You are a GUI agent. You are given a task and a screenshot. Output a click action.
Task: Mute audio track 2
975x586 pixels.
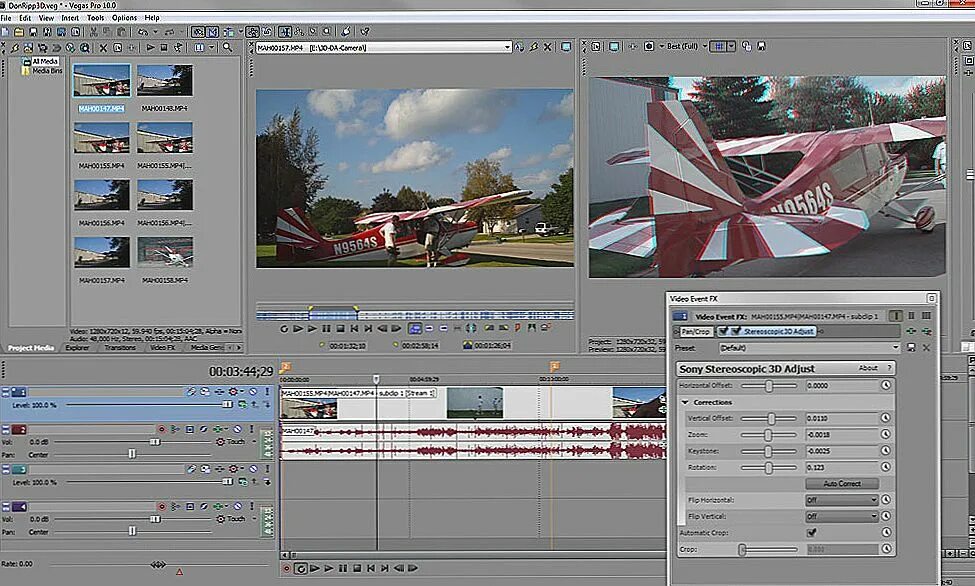click(237, 429)
